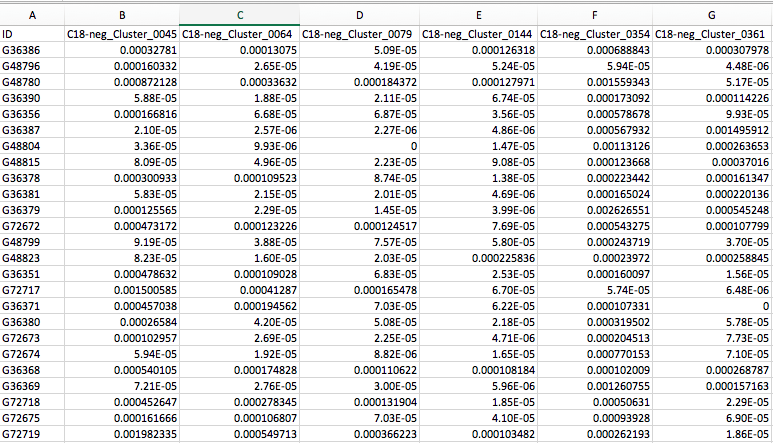The image size is (773, 443).
Task: Select row ID G36356
Action: pyautogui.click(x=32, y=114)
